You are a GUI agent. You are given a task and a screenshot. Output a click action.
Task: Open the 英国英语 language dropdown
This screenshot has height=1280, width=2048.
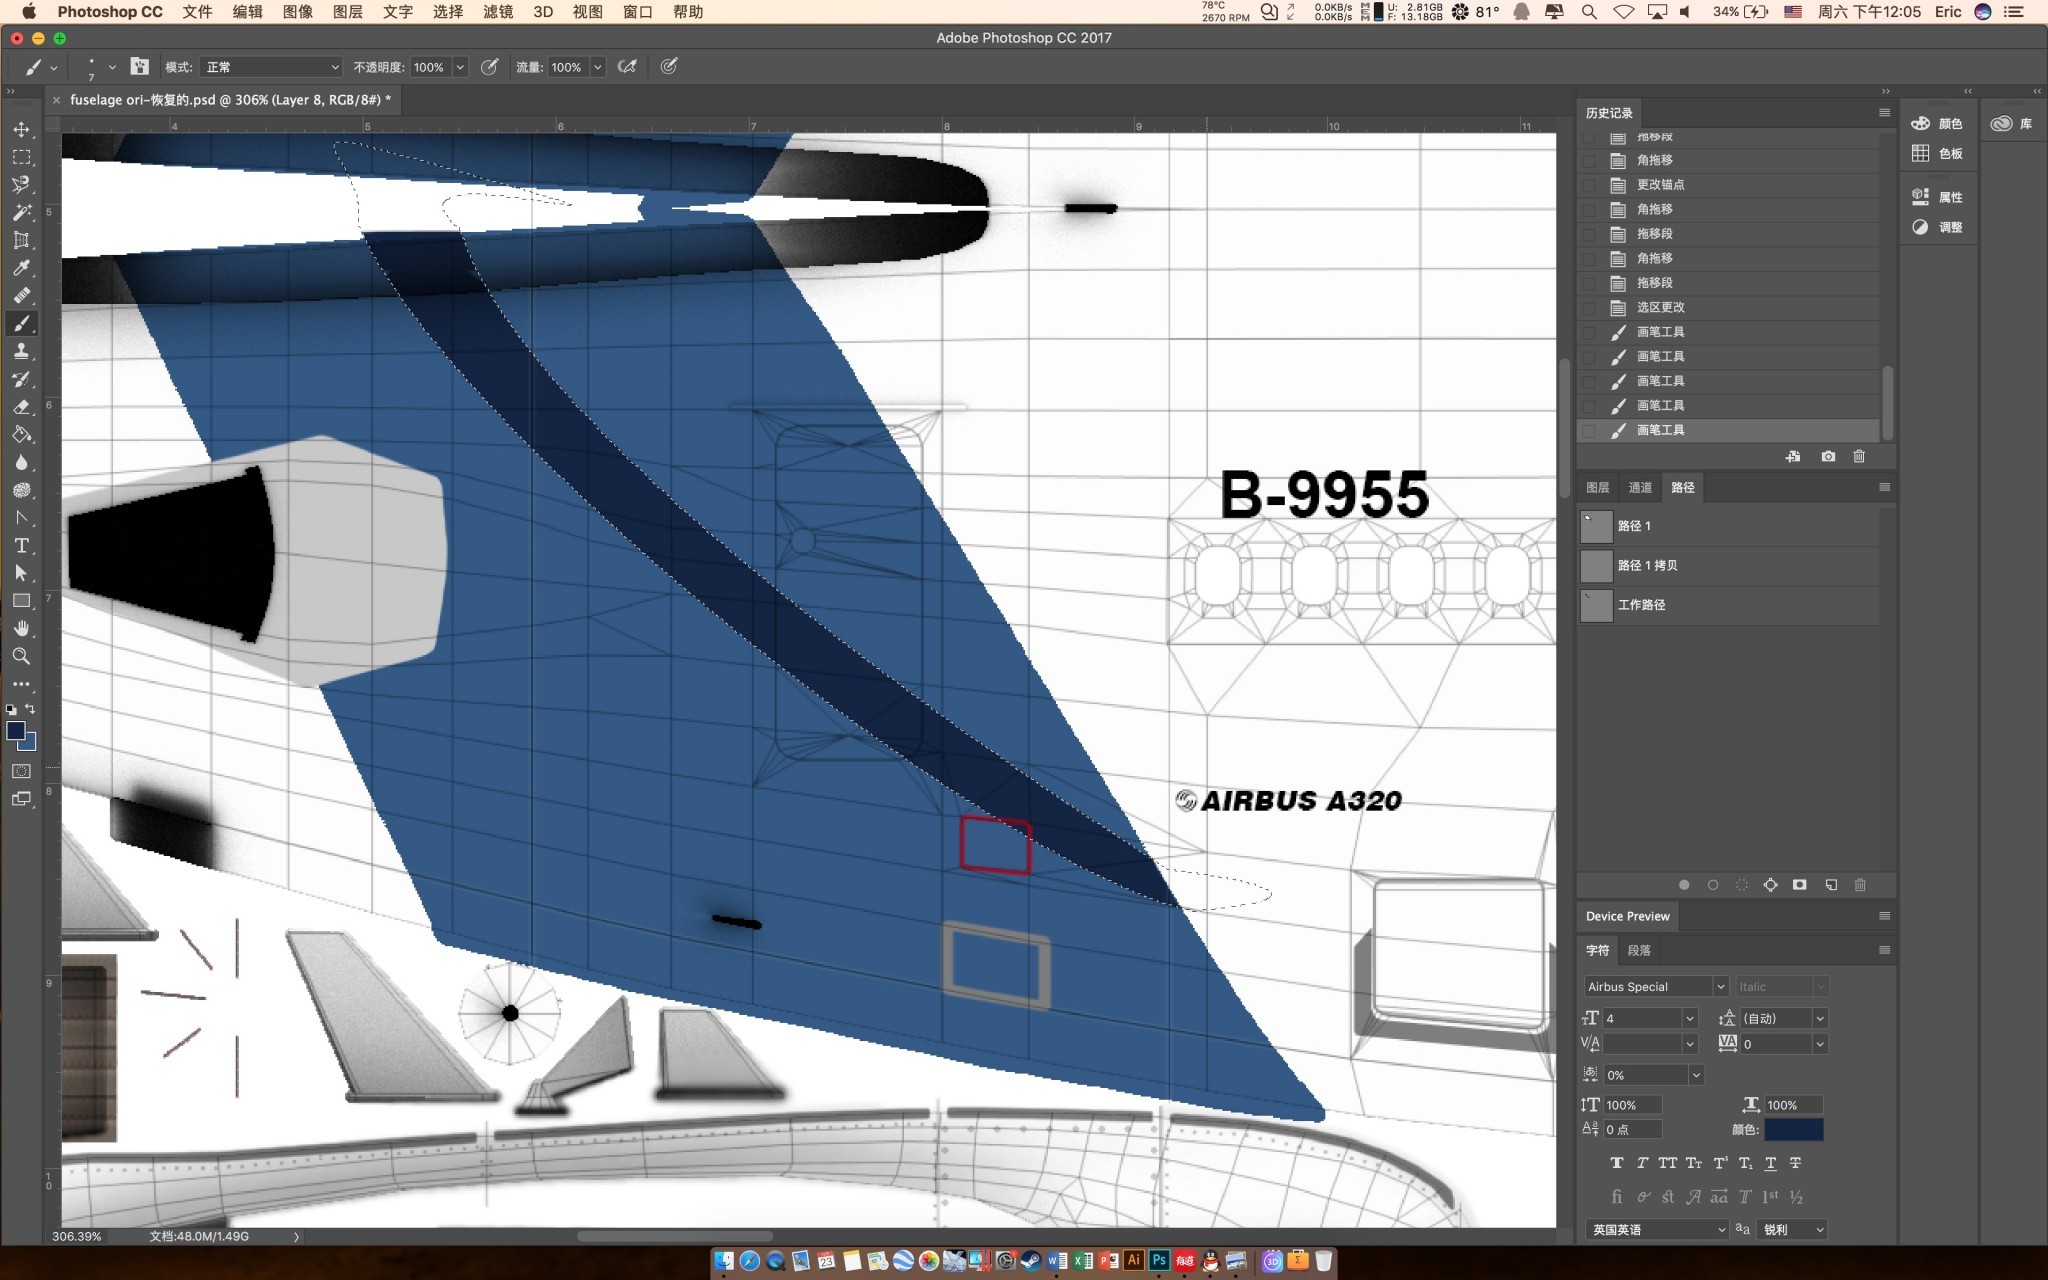[x=1657, y=1229]
